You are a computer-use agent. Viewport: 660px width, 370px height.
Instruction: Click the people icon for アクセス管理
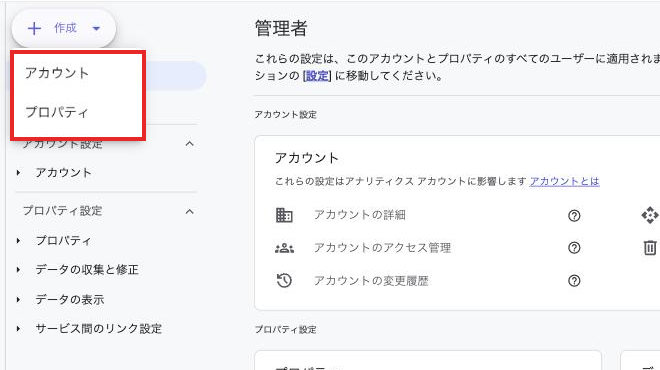tap(285, 248)
